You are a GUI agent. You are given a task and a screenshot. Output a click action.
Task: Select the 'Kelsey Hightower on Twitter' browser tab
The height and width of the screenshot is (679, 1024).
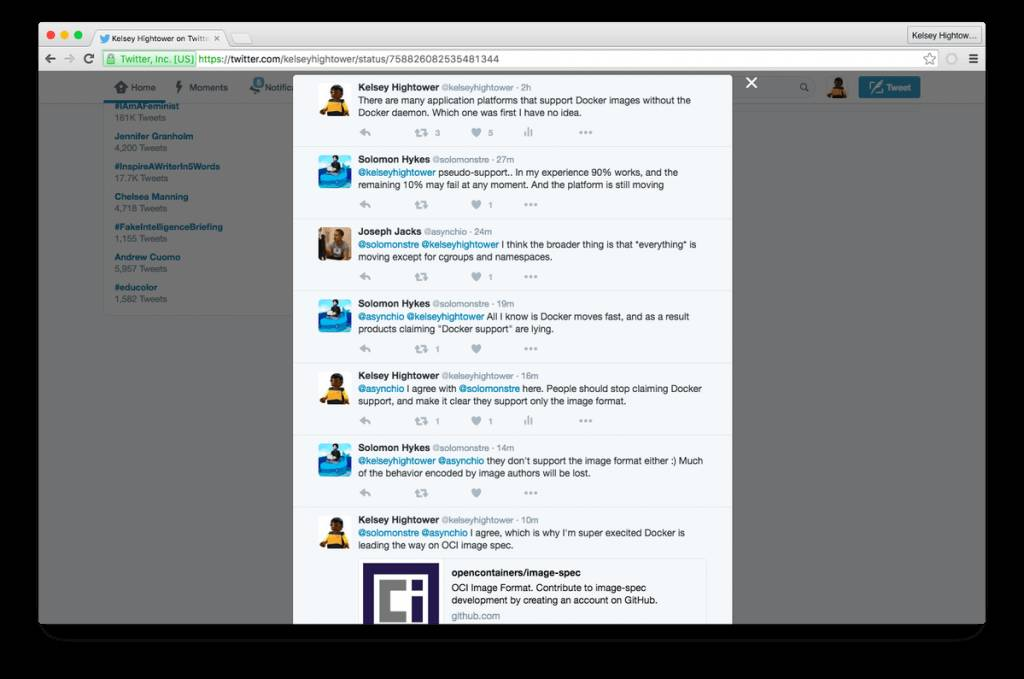click(x=159, y=39)
